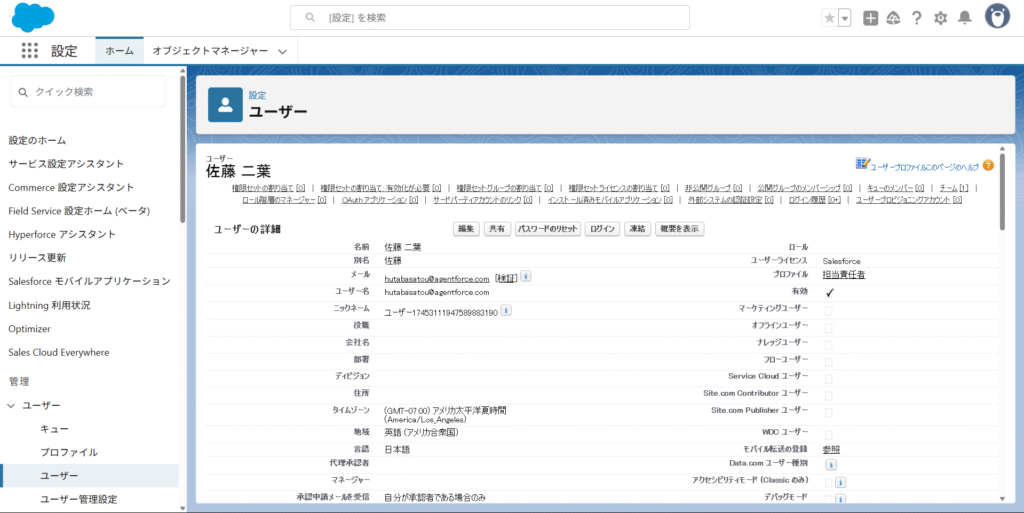Click the sidebar scroll down arrow
The image size is (1024, 513).
(x=182, y=508)
